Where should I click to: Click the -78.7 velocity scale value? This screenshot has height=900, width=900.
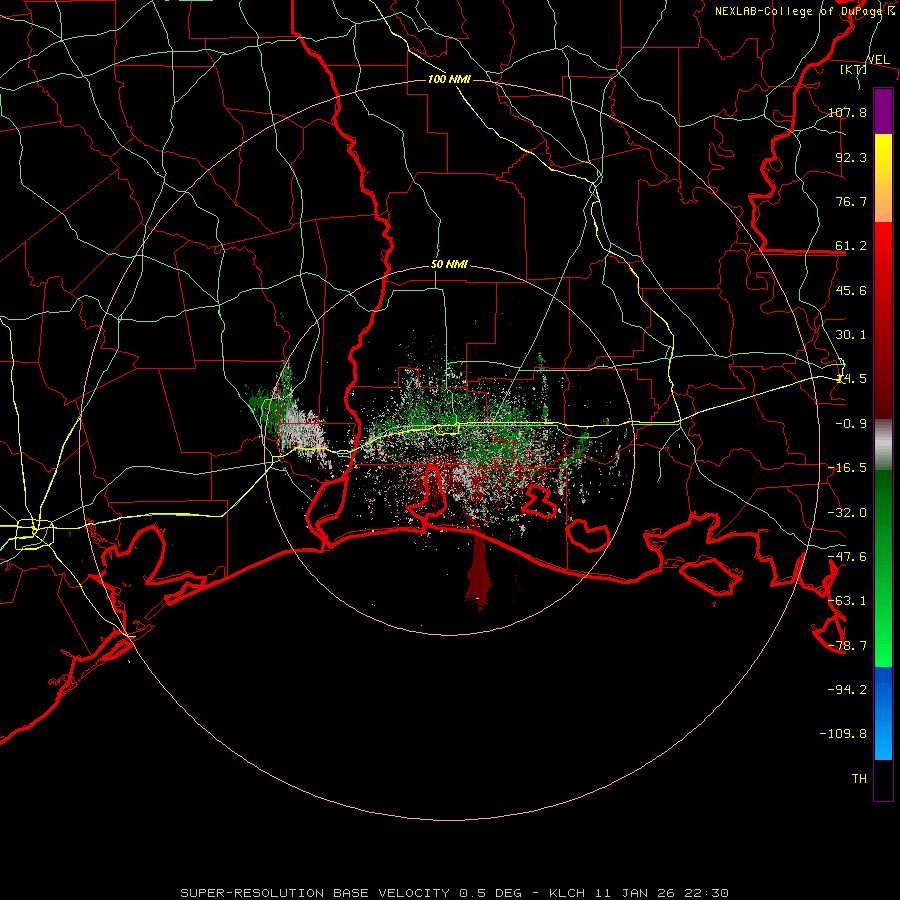[x=847, y=646]
